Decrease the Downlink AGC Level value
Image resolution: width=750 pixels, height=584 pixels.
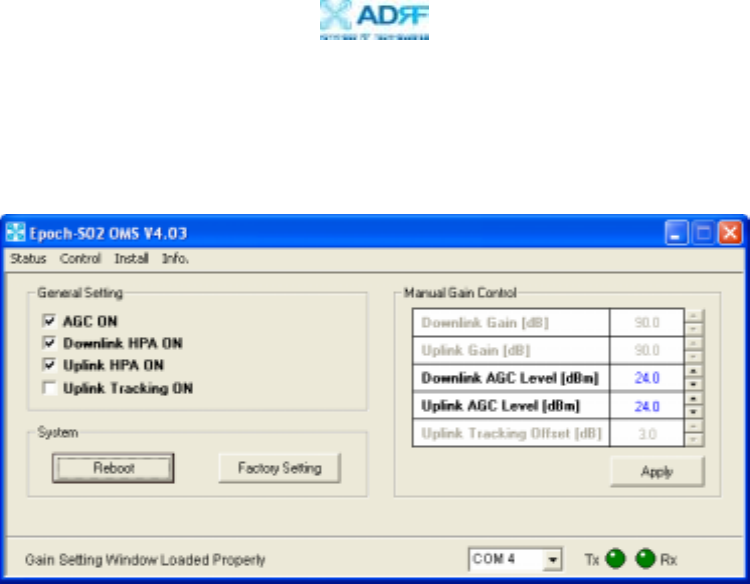tap(694, 385)
